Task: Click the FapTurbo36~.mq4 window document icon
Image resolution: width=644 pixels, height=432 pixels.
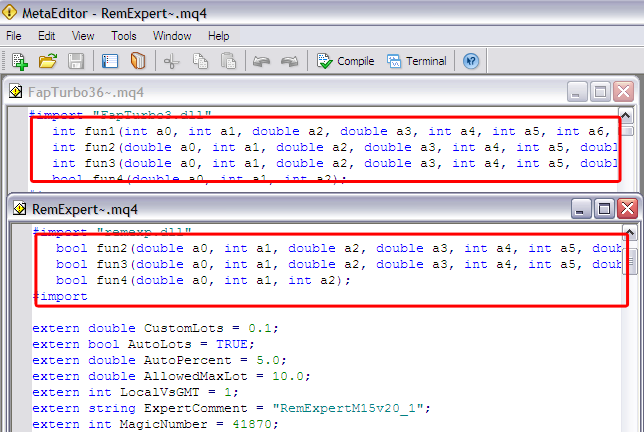Action: click(16, 91)
